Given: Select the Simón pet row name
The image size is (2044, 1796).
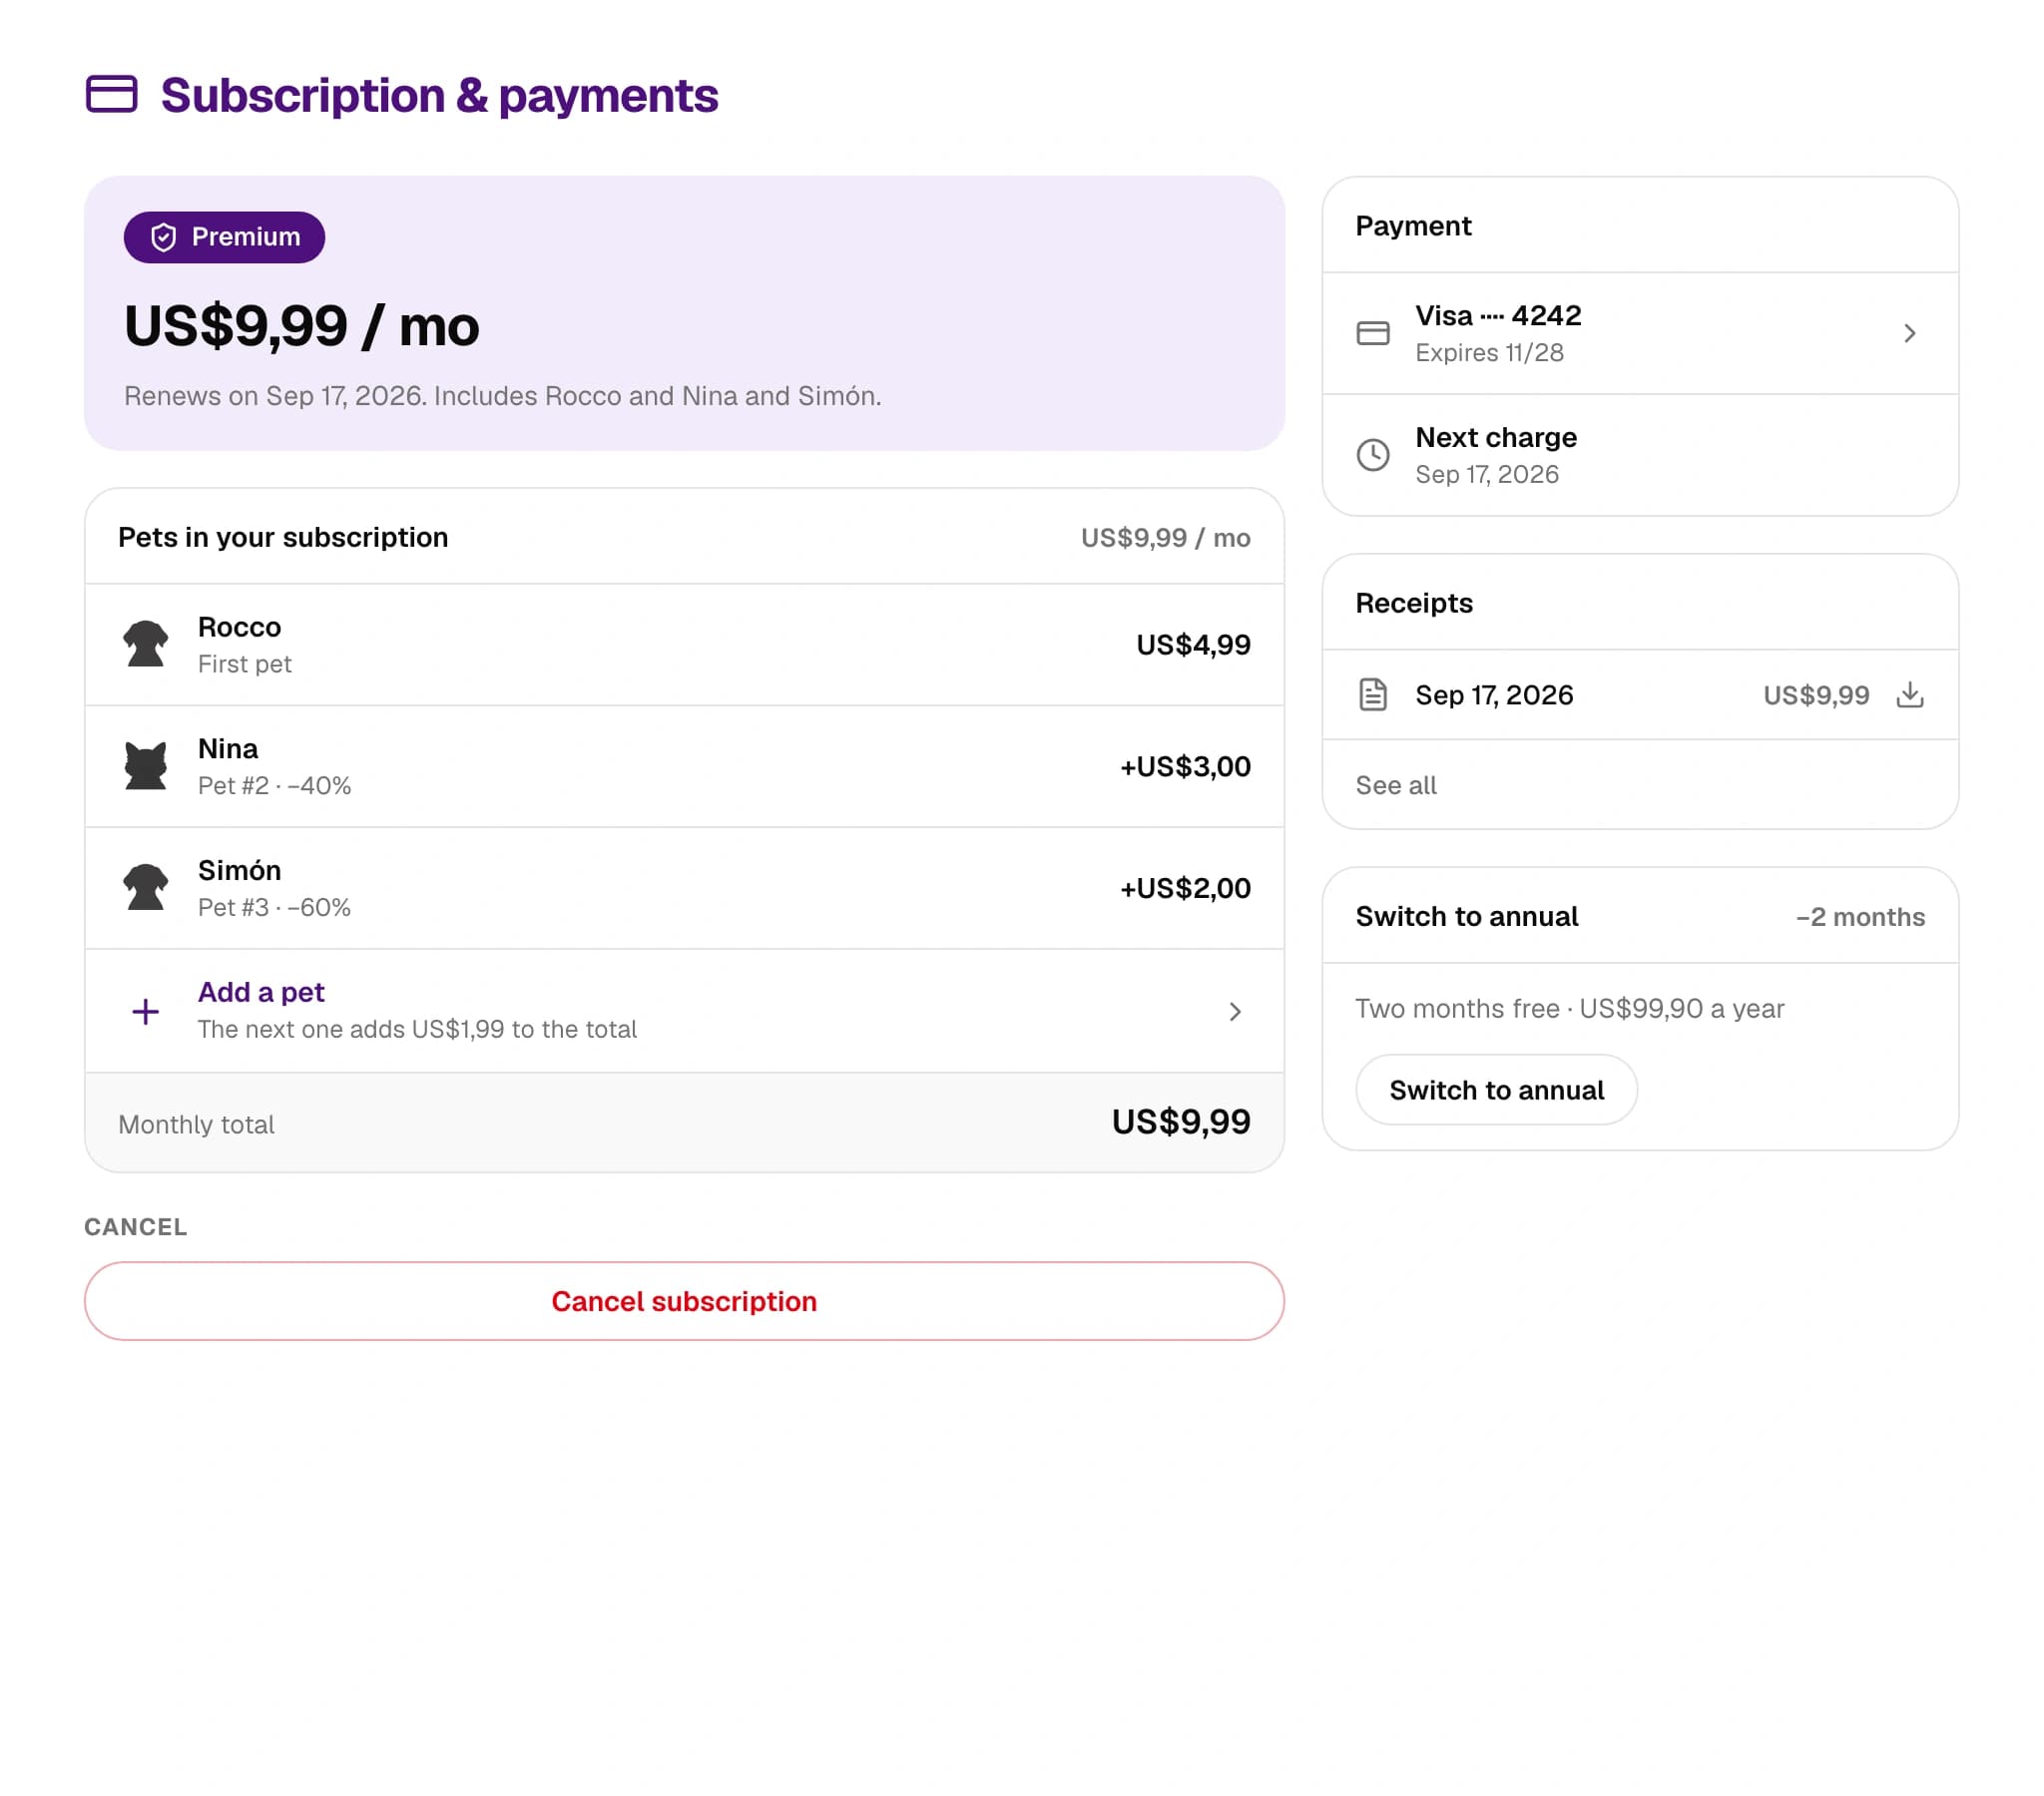Looking at the screenshot, I should (x=239, y=870).
